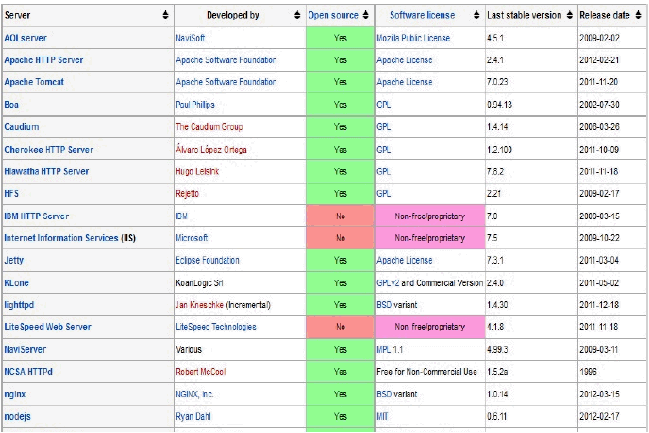This screenshot has height=433, width=649.
Task: Open the GPLv2 link in KLone row
Action: click(387, 283)
